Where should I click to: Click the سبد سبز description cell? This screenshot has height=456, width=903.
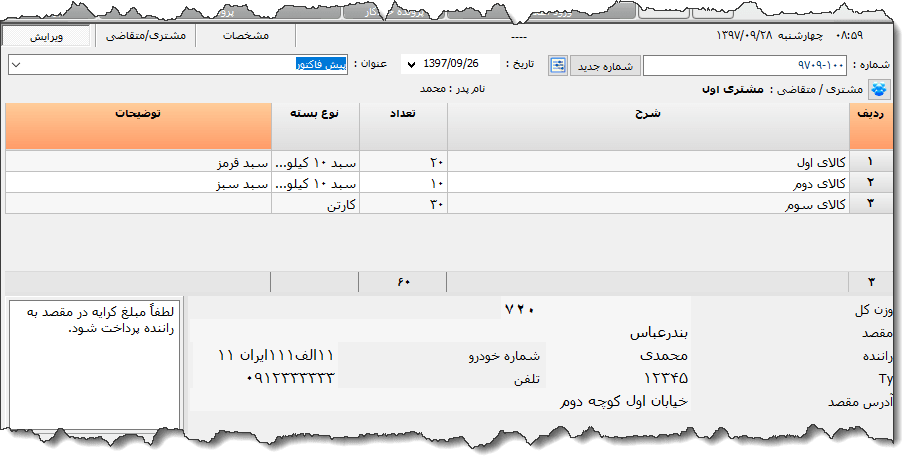coord(138,183)
